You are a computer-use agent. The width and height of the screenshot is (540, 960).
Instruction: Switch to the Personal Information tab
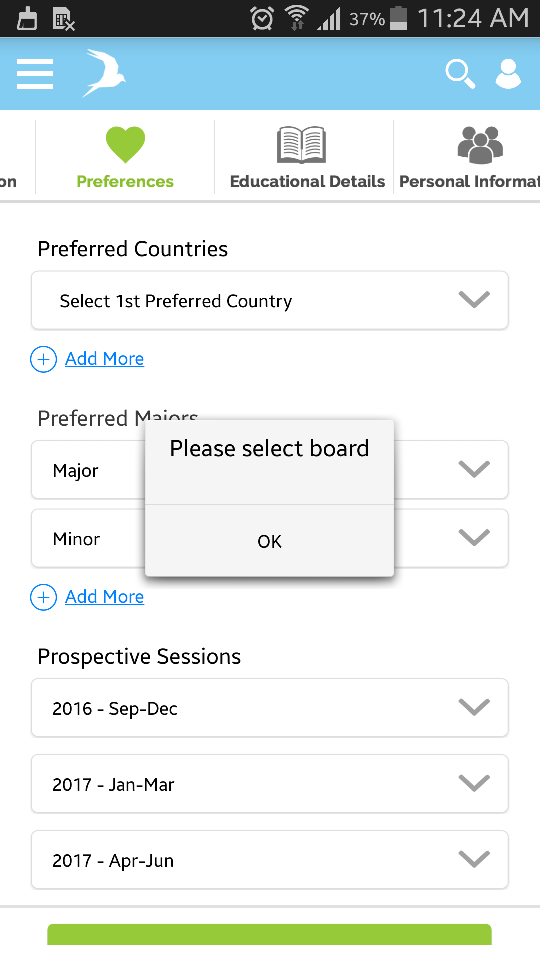pyautogui.click(x=467, y=157)
